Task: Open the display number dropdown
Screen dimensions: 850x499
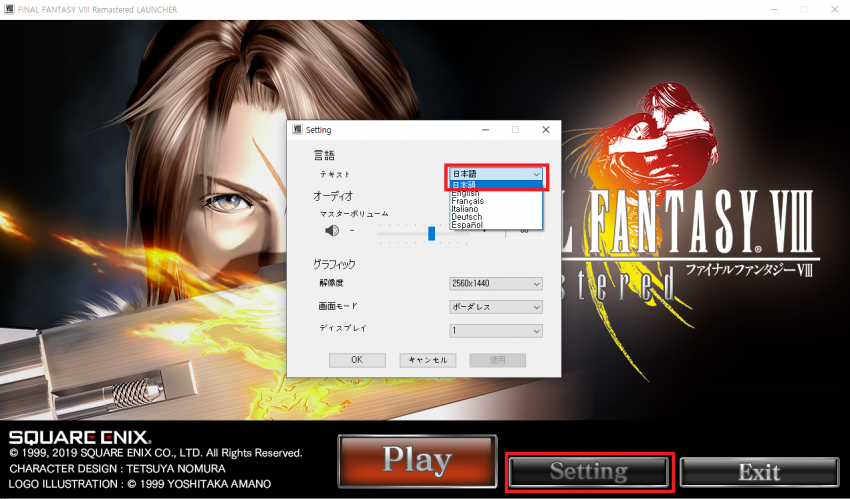Action: 495,330
